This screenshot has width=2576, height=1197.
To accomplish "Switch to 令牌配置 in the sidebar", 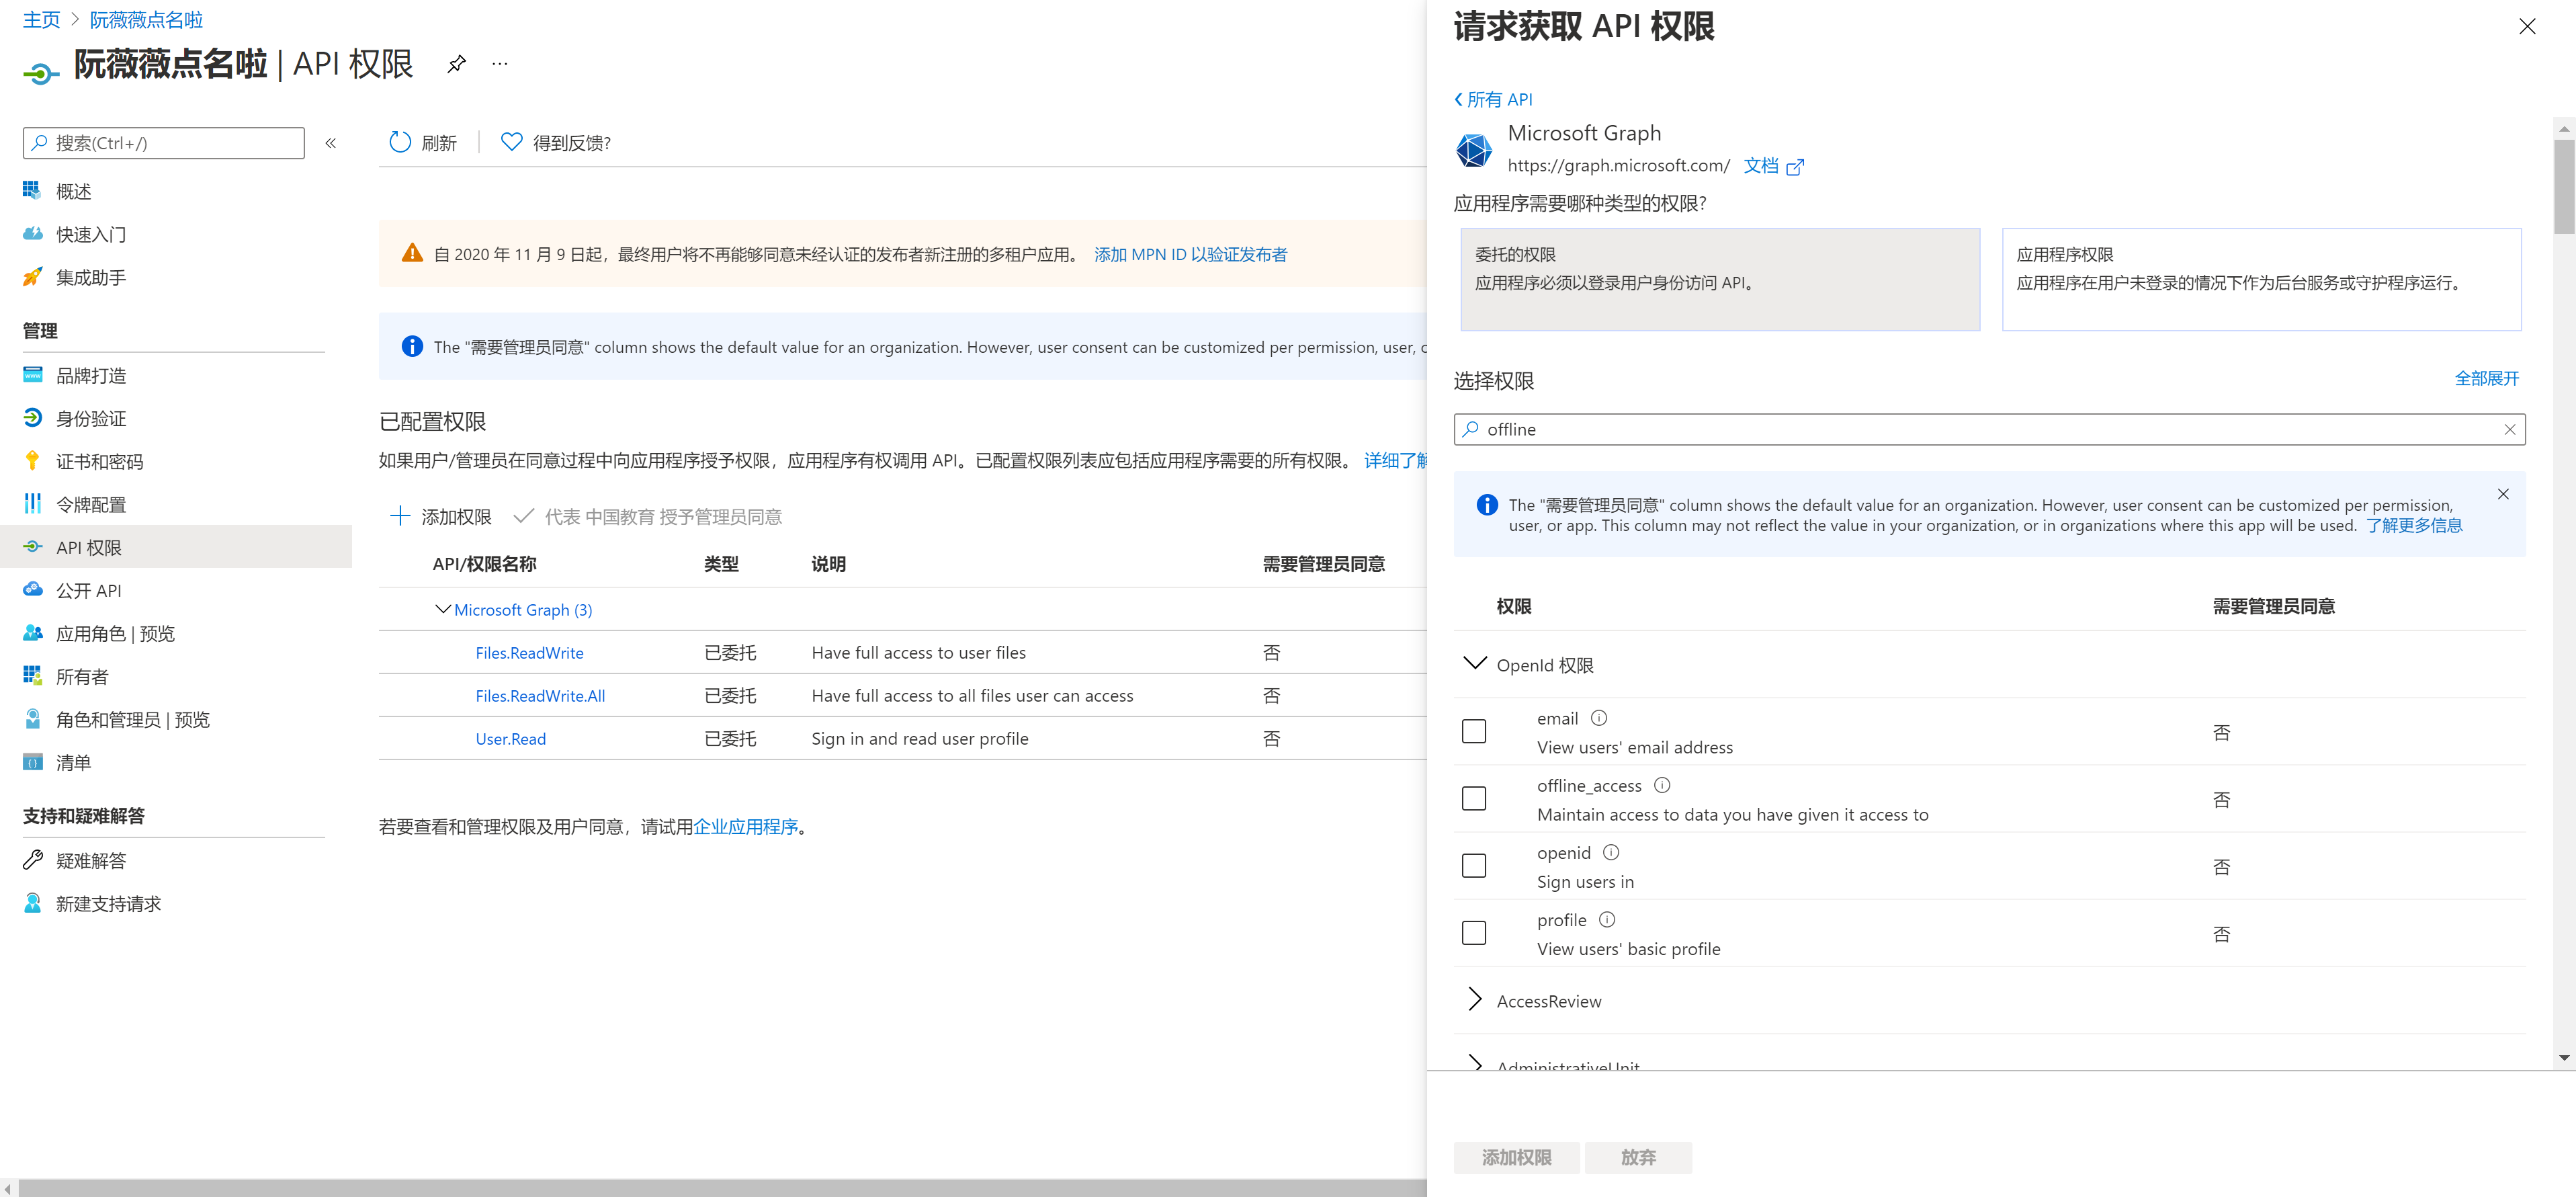I will coord(91,504).
